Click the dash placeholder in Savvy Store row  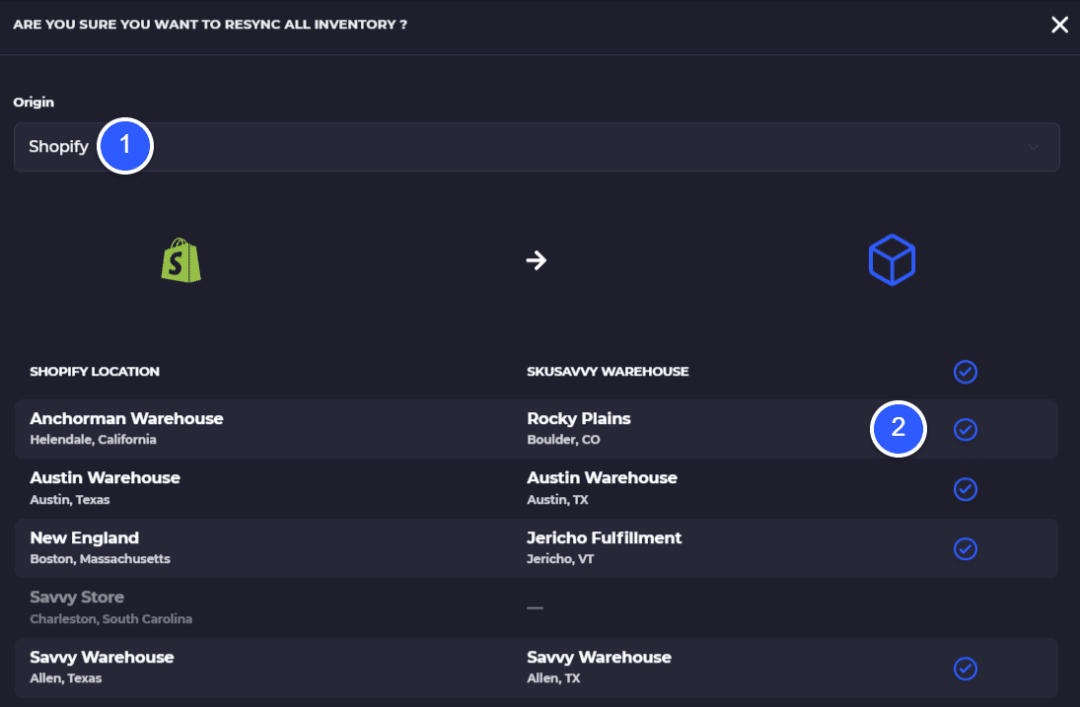(x=535, y=608)
